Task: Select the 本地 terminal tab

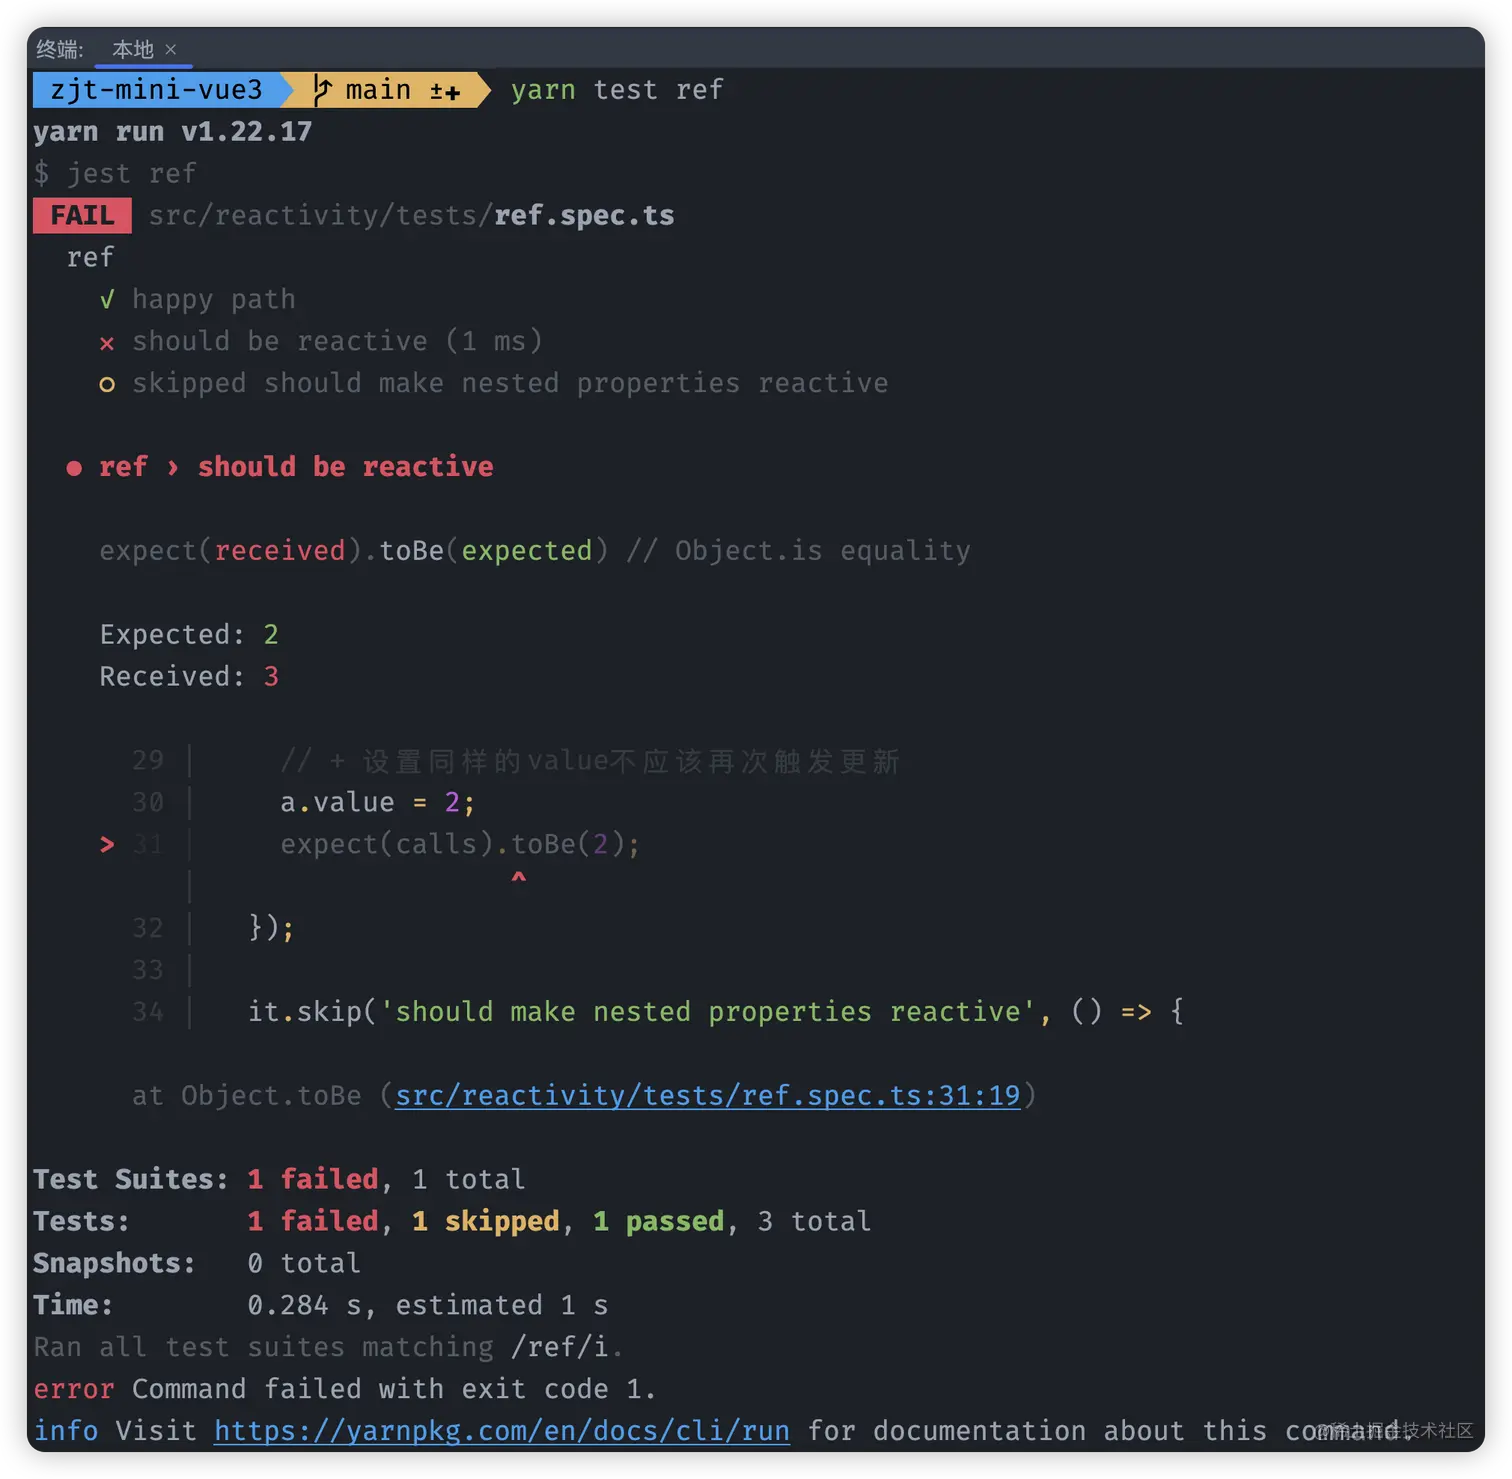Action: coord(133,49)
